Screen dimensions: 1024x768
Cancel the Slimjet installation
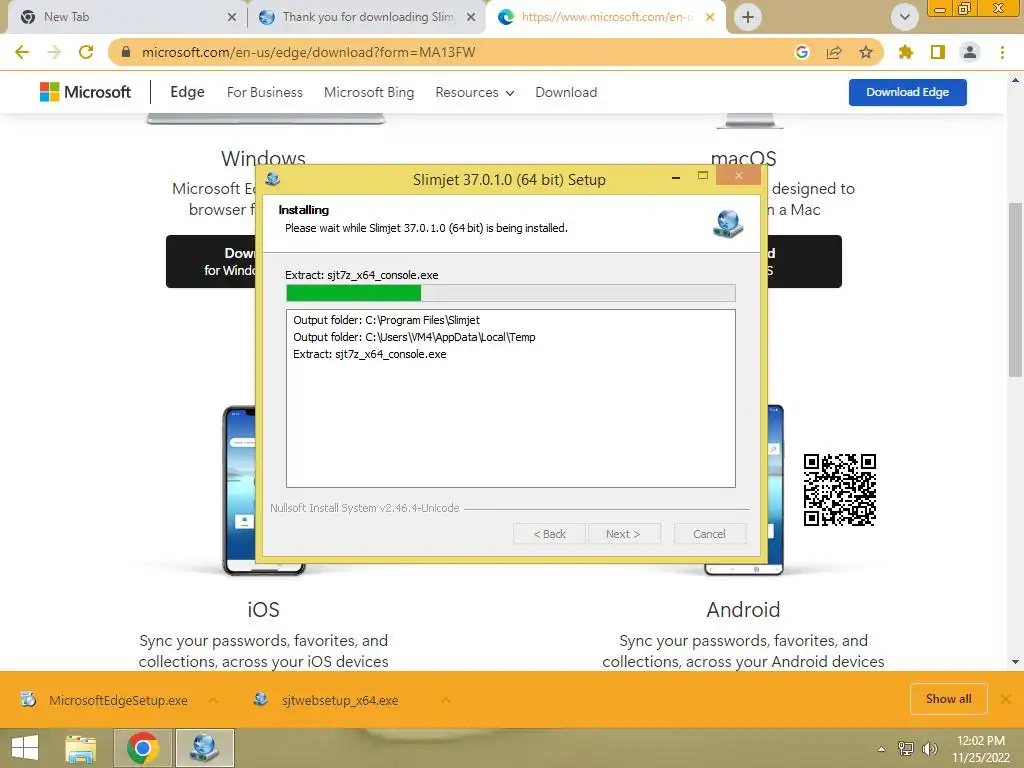tap(709, 534)
